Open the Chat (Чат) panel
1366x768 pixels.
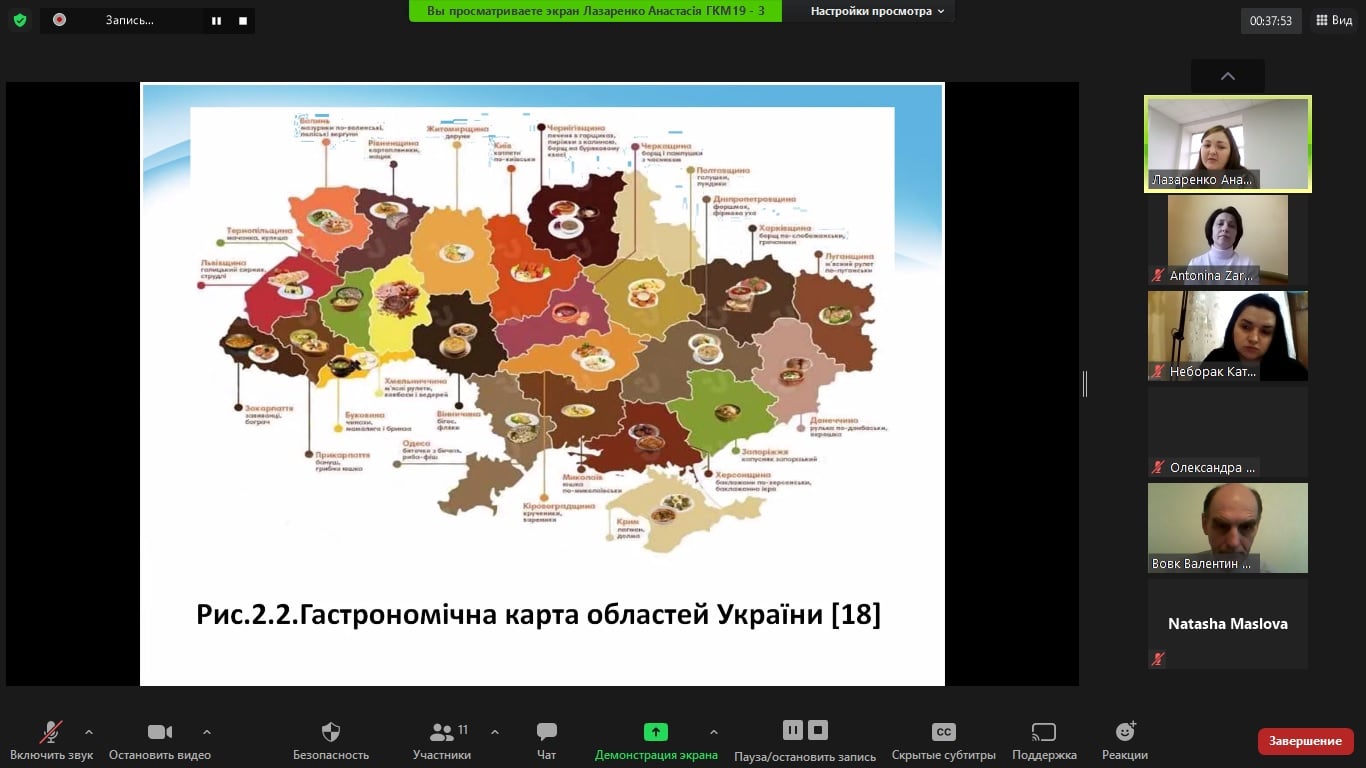(546, 733)
